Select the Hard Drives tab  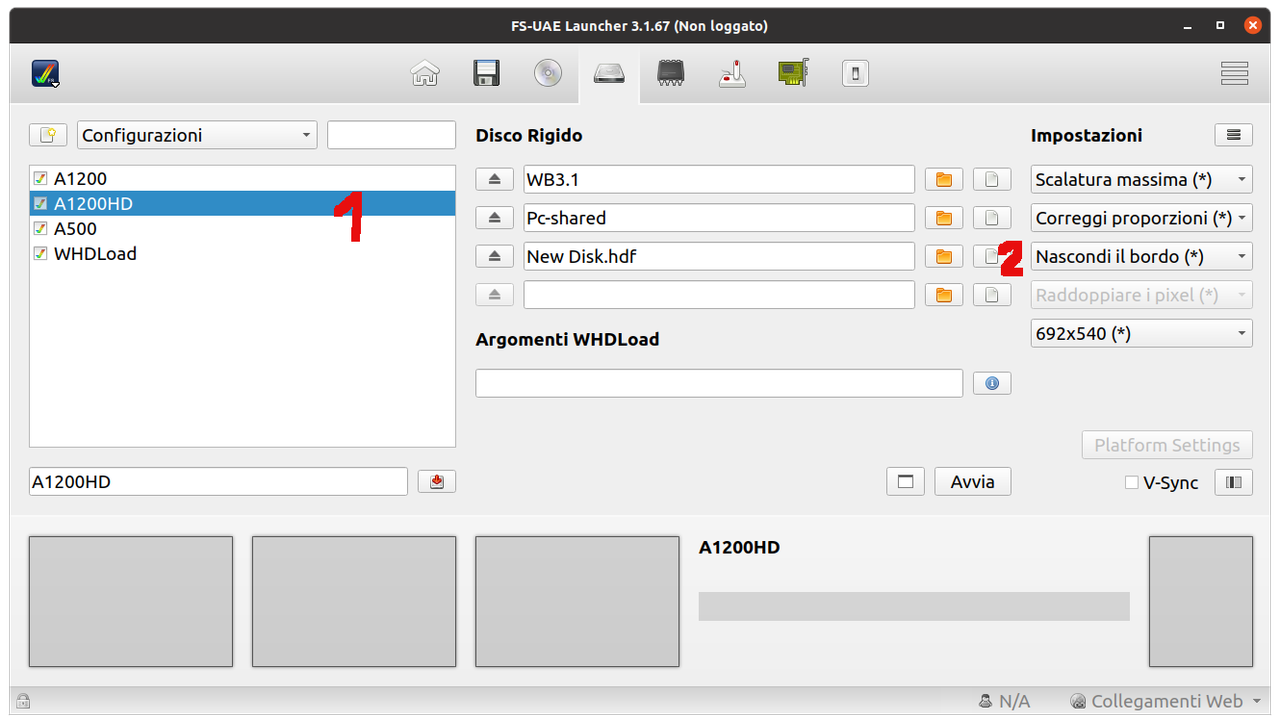(609, 73)
